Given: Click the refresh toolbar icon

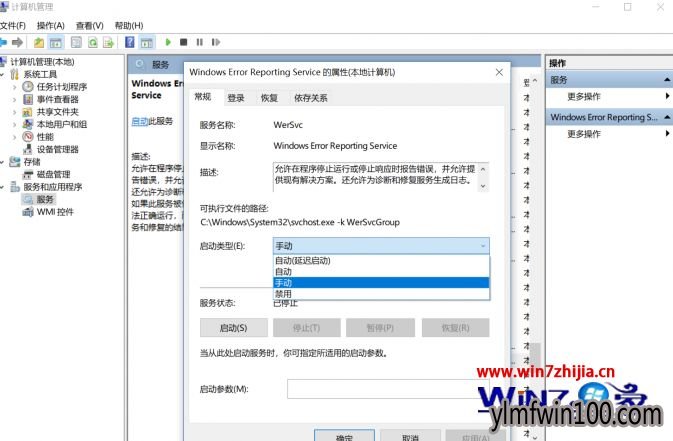Looking at the screenshot, I should 93,42.
